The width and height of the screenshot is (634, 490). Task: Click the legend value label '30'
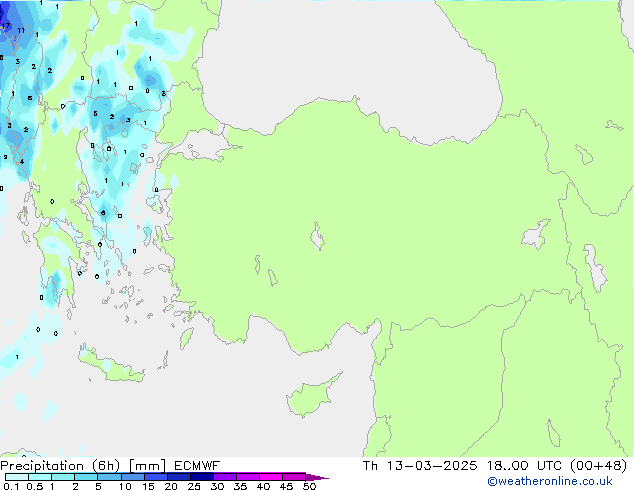tap(217, 486)
